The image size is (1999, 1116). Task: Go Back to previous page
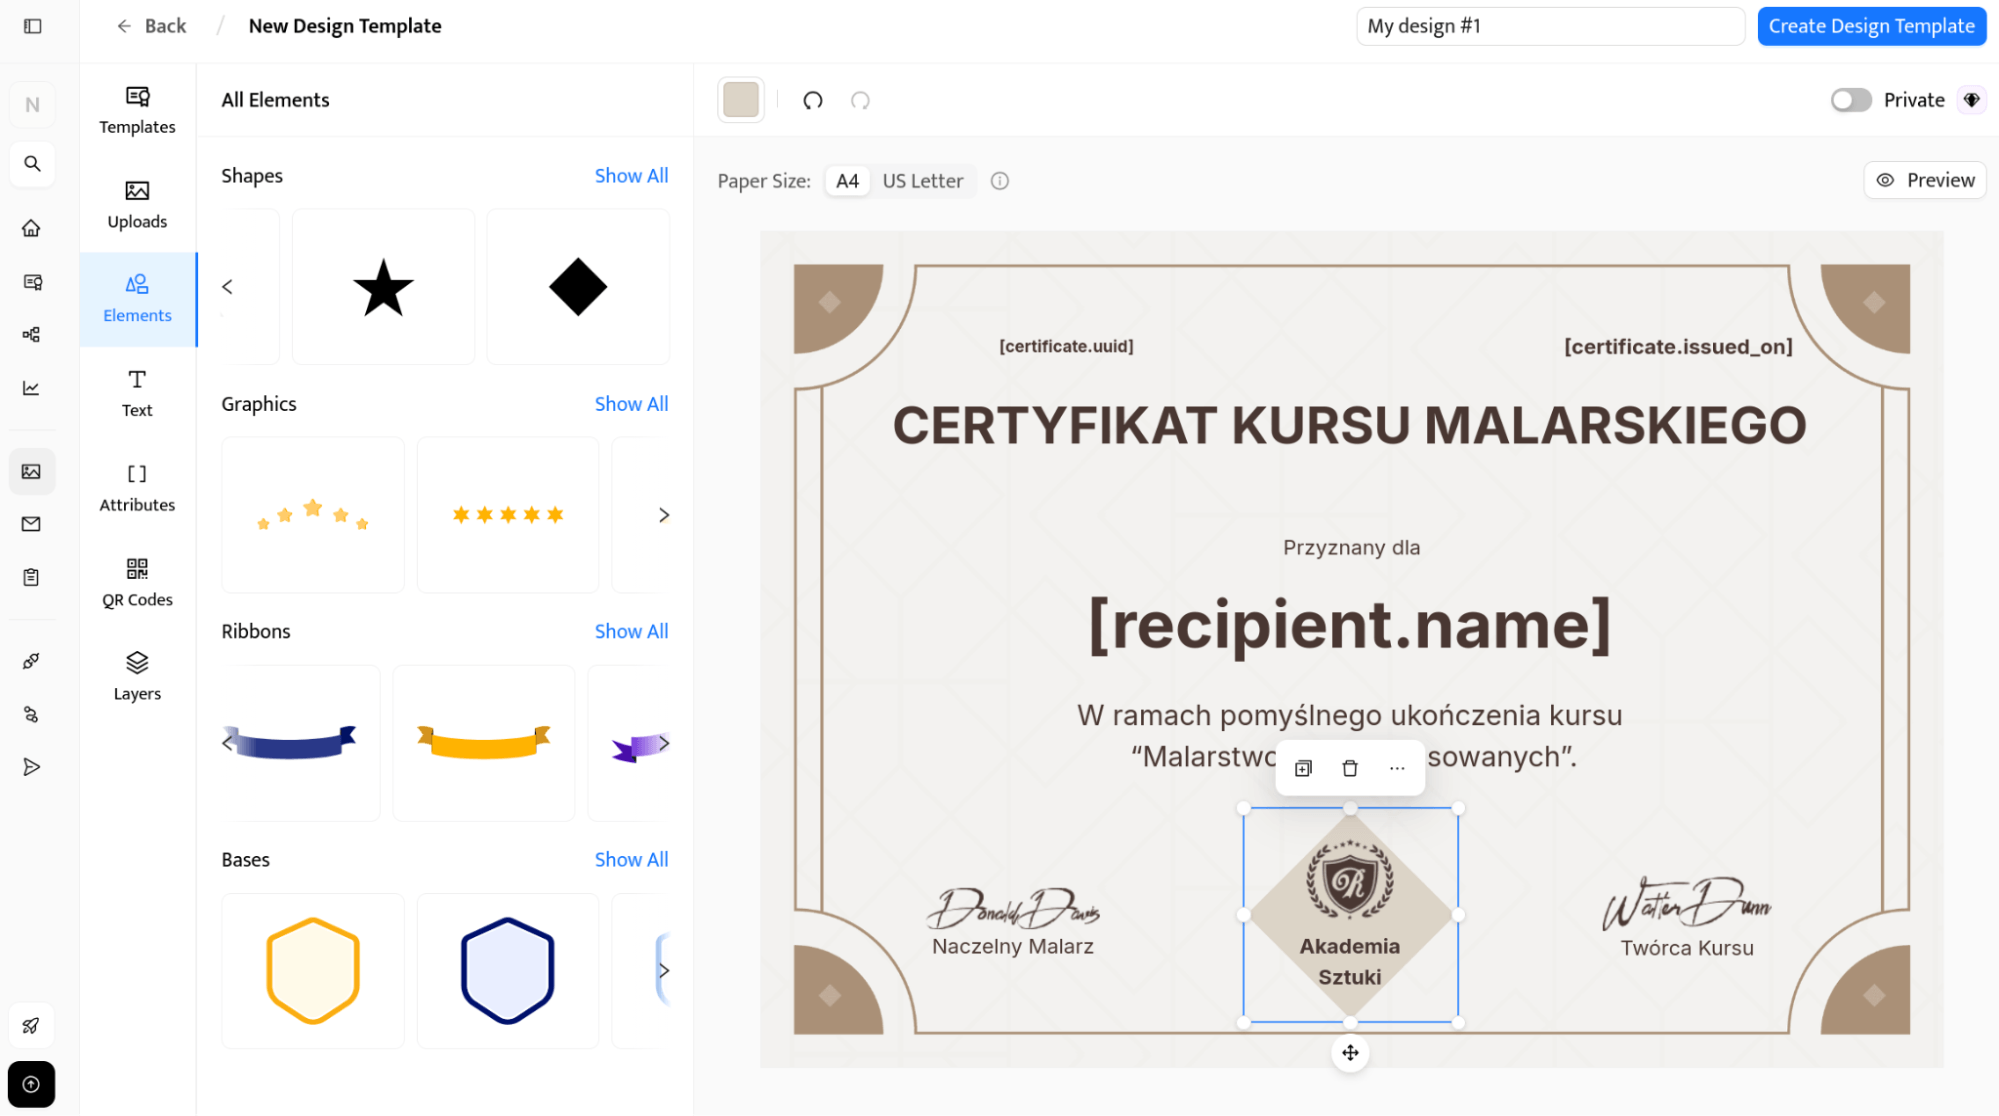tap(151, 26)
